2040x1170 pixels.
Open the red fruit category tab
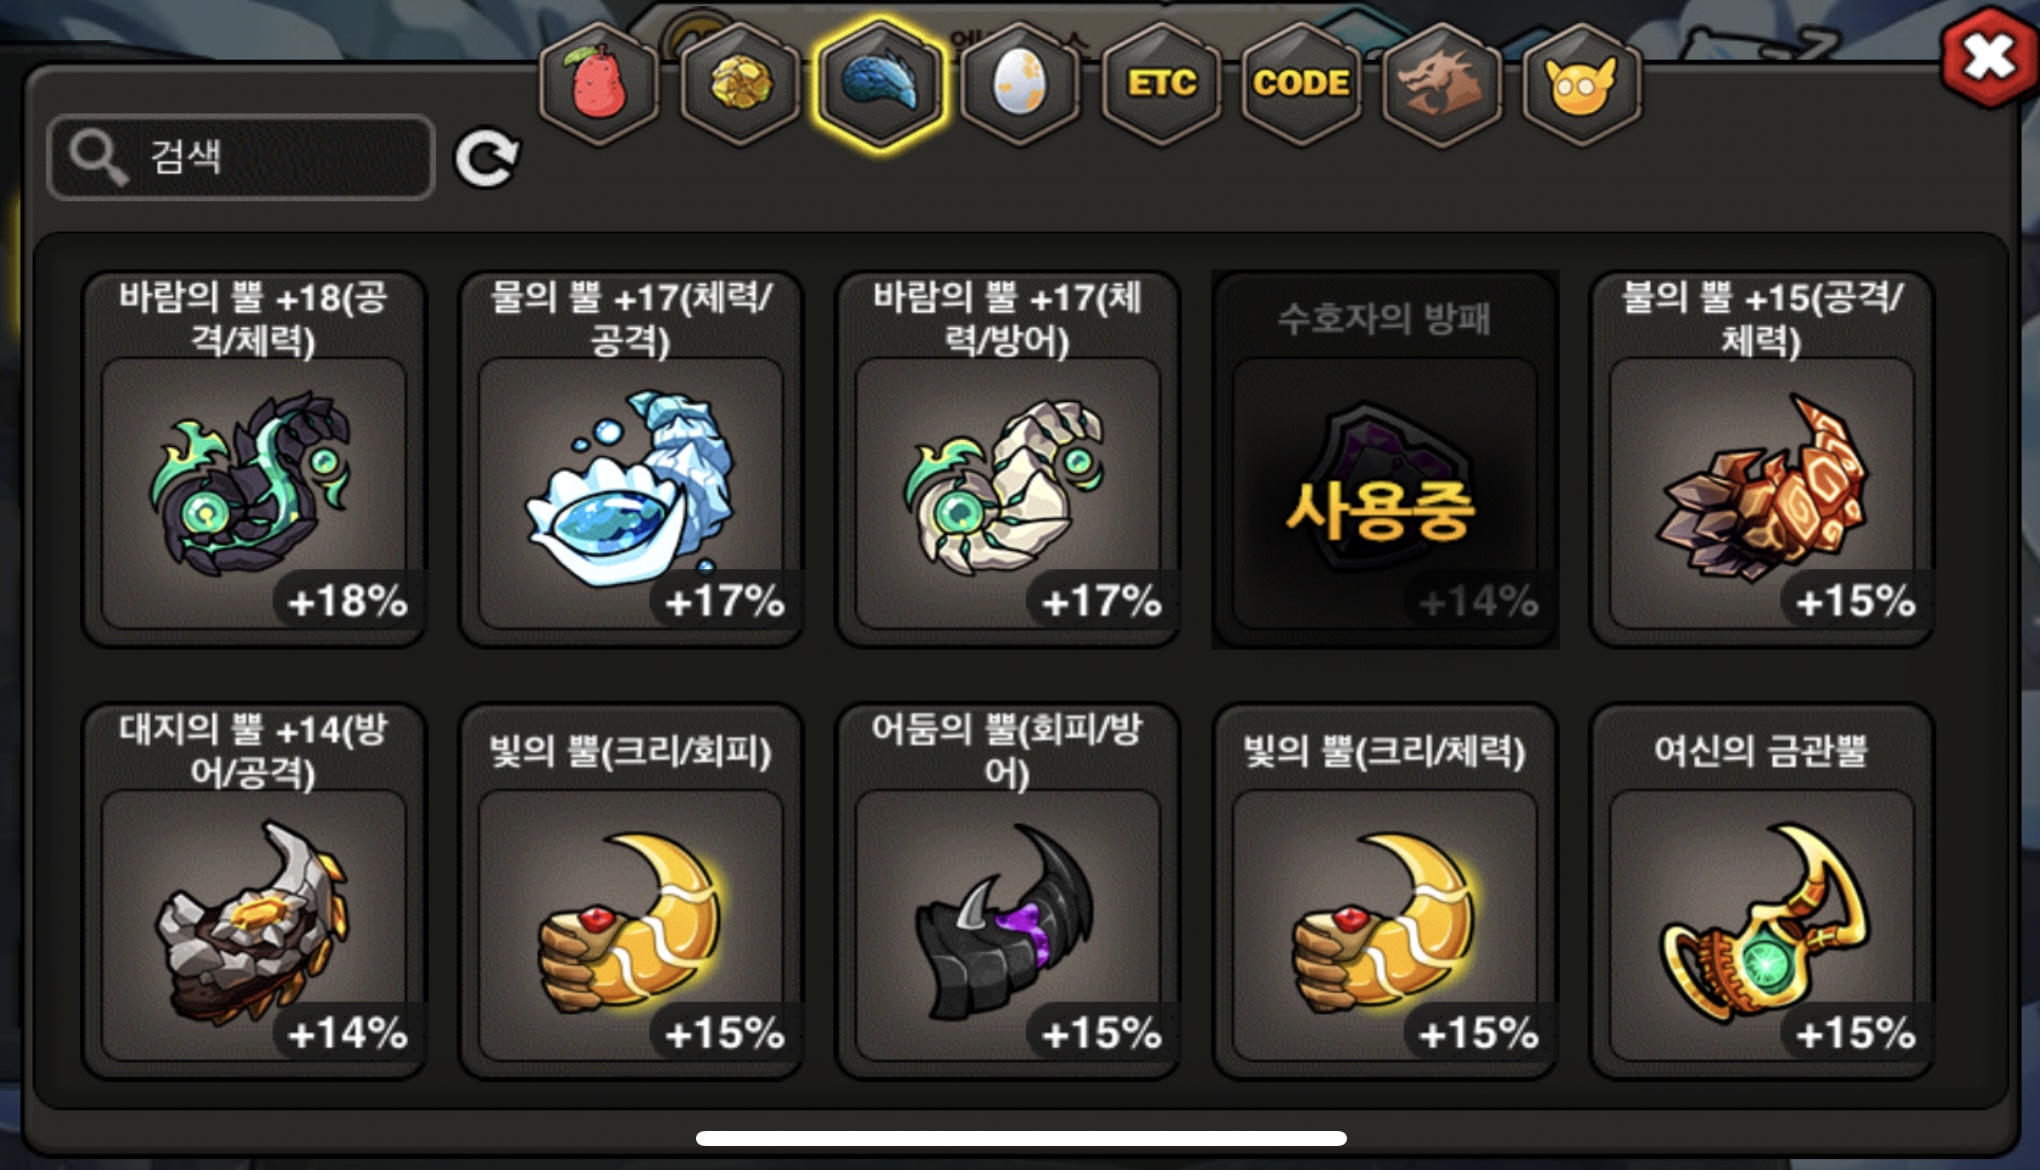click(x=599, y=84)
